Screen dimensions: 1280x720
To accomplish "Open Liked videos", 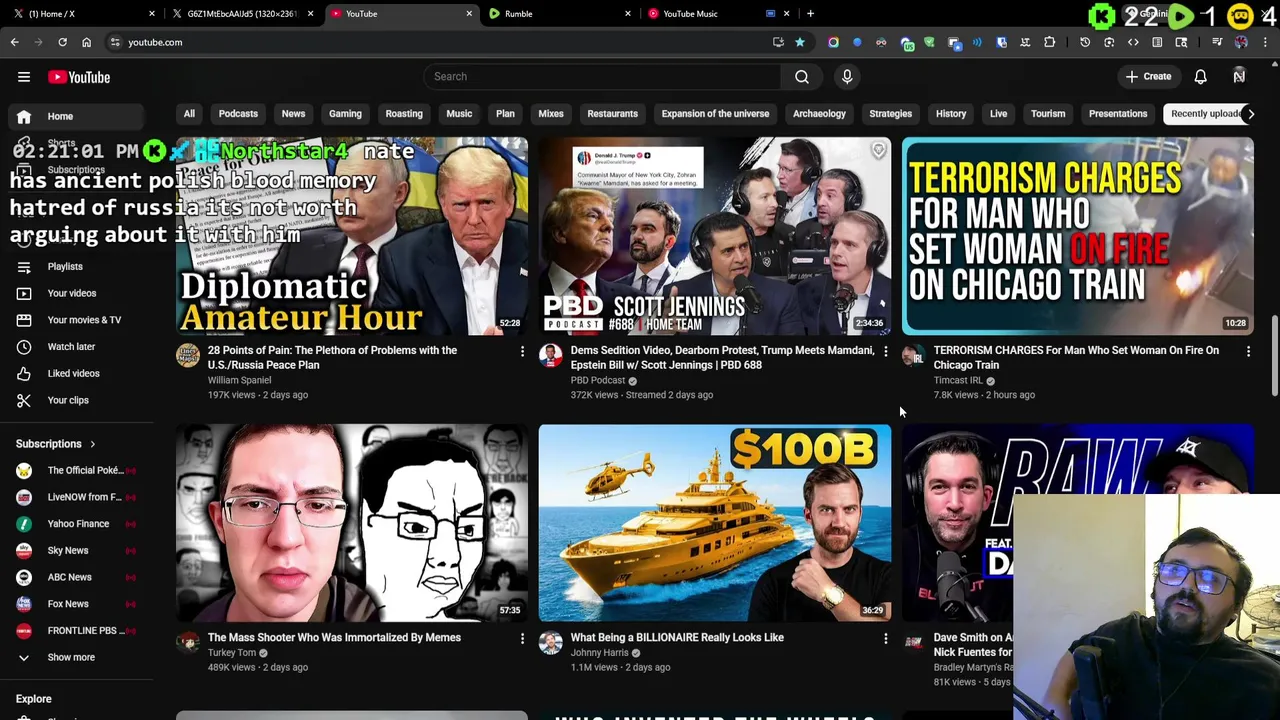I will (77, 373).
